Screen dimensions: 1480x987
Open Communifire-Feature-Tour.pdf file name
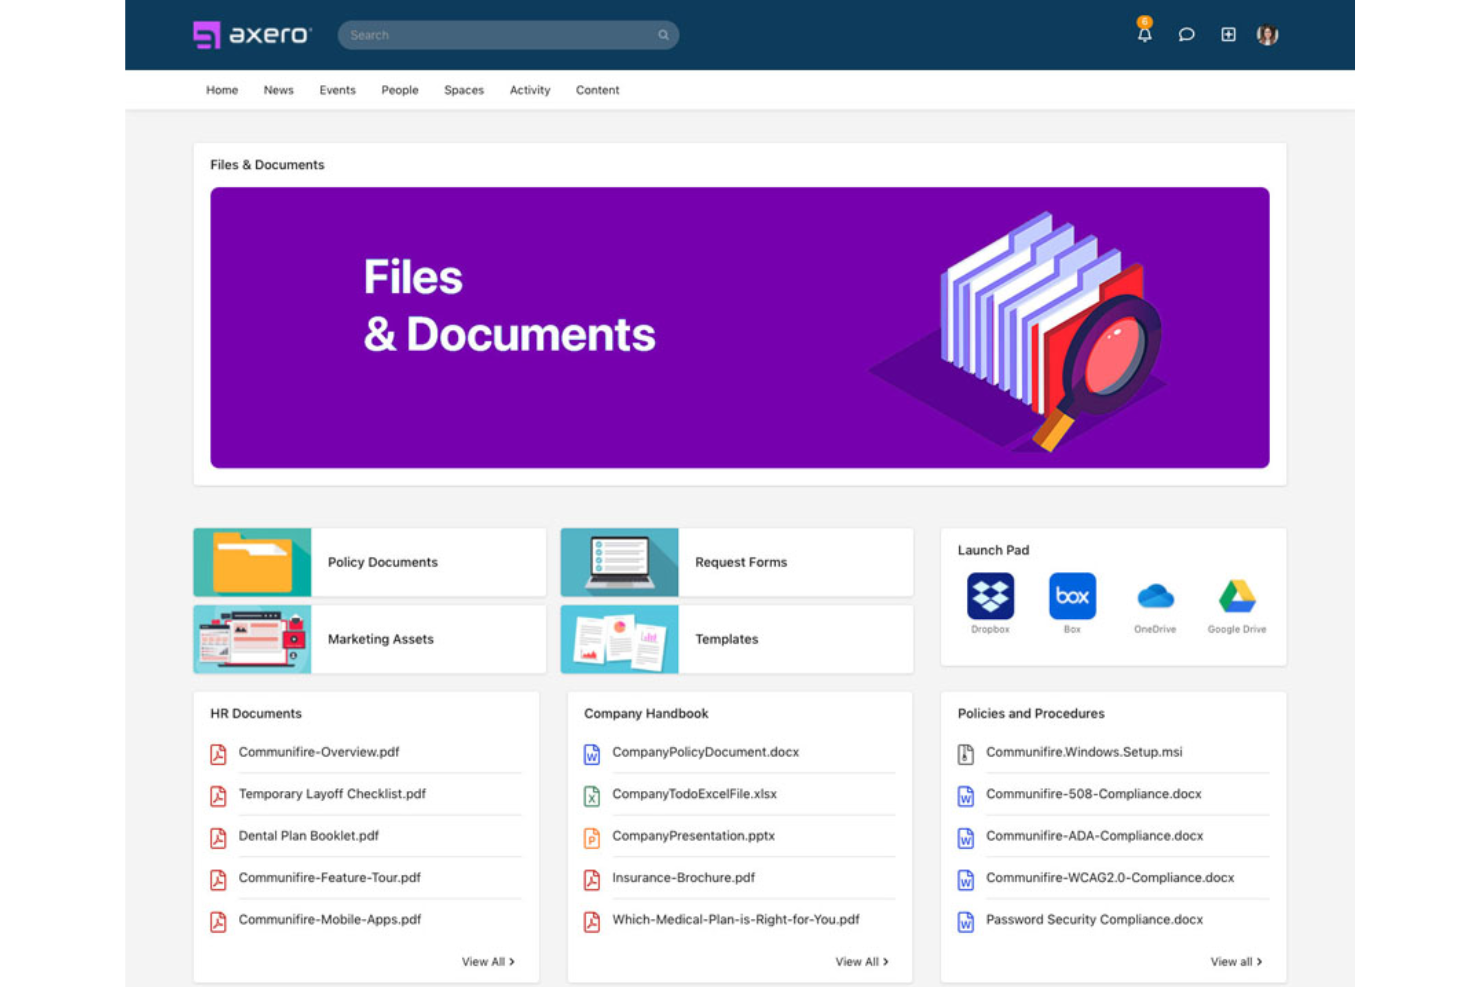[x=330, y=878]
